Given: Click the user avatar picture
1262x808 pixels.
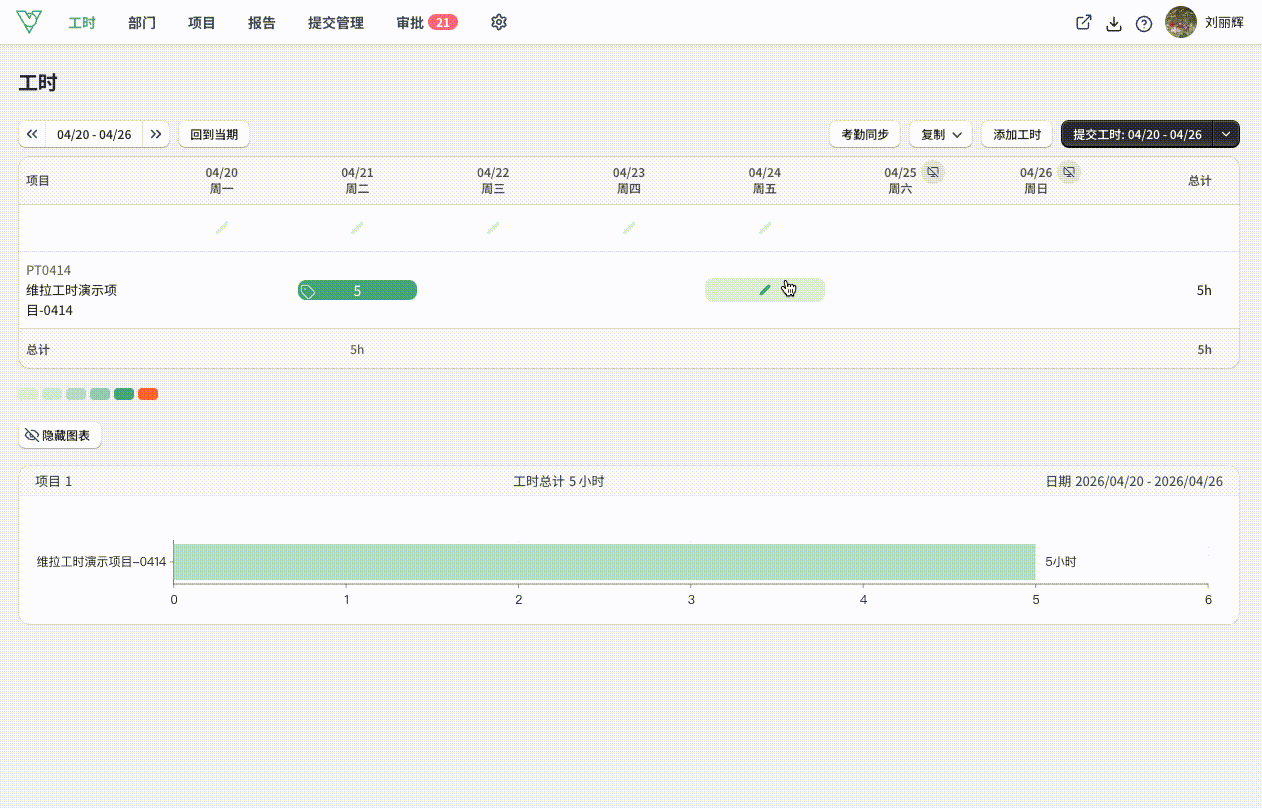Looking at the screenshot, I should [x=1181, y=22].
